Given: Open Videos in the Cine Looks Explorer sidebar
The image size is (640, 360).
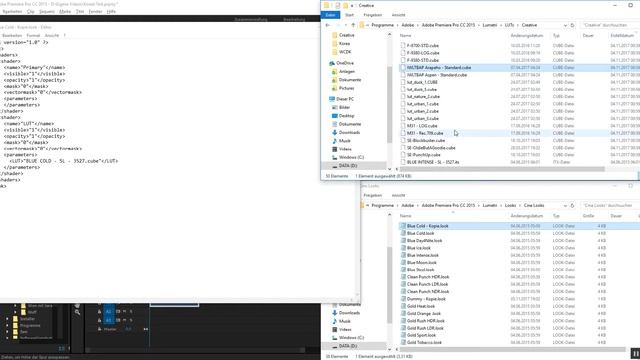Looking at the screenshot, I should 345,329.
